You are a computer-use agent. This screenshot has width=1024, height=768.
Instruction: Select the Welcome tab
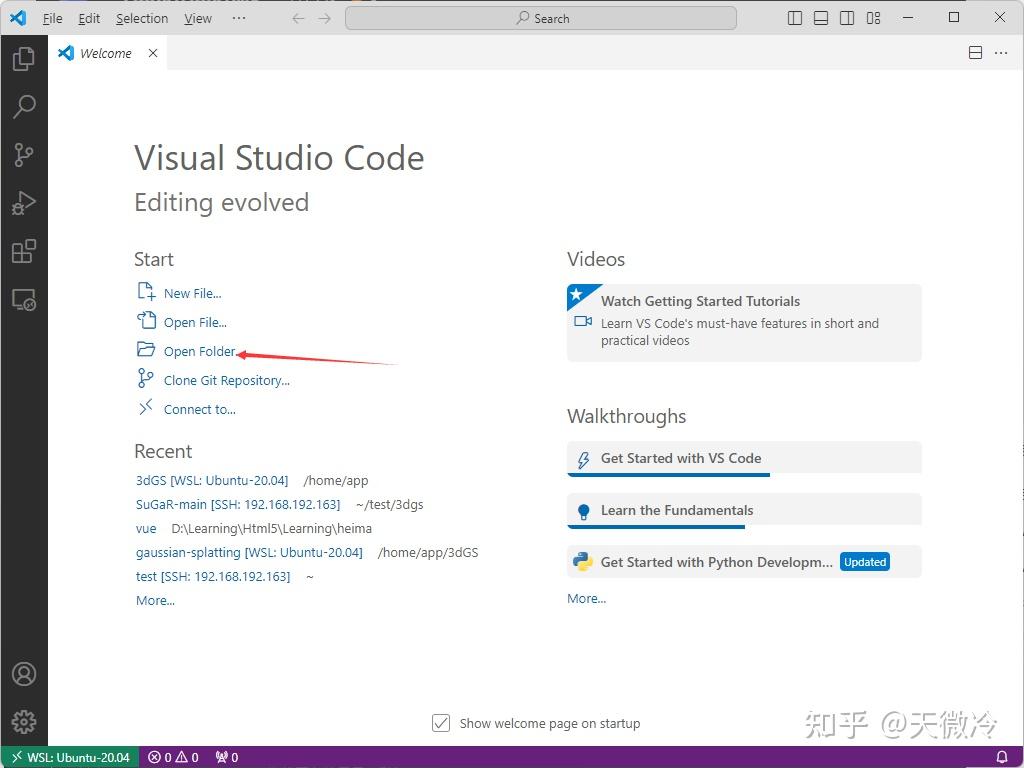tap(103, 53)
